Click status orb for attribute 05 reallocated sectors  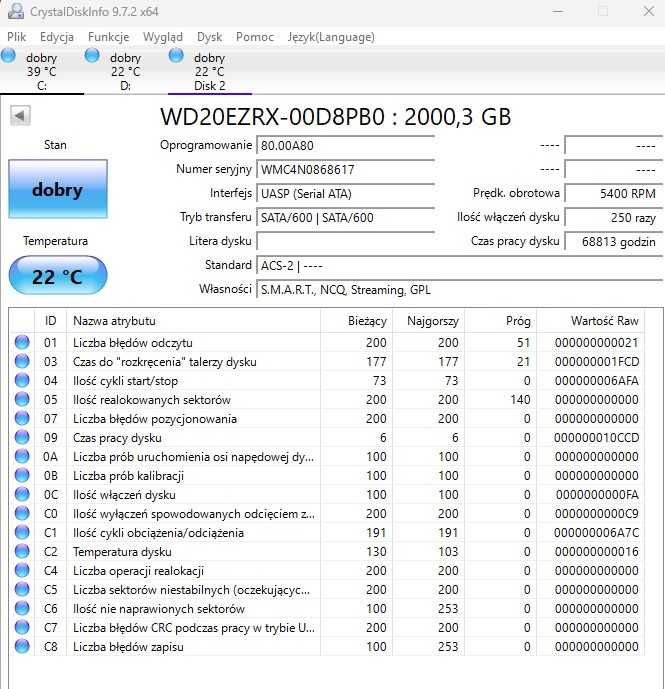[22, 399]
